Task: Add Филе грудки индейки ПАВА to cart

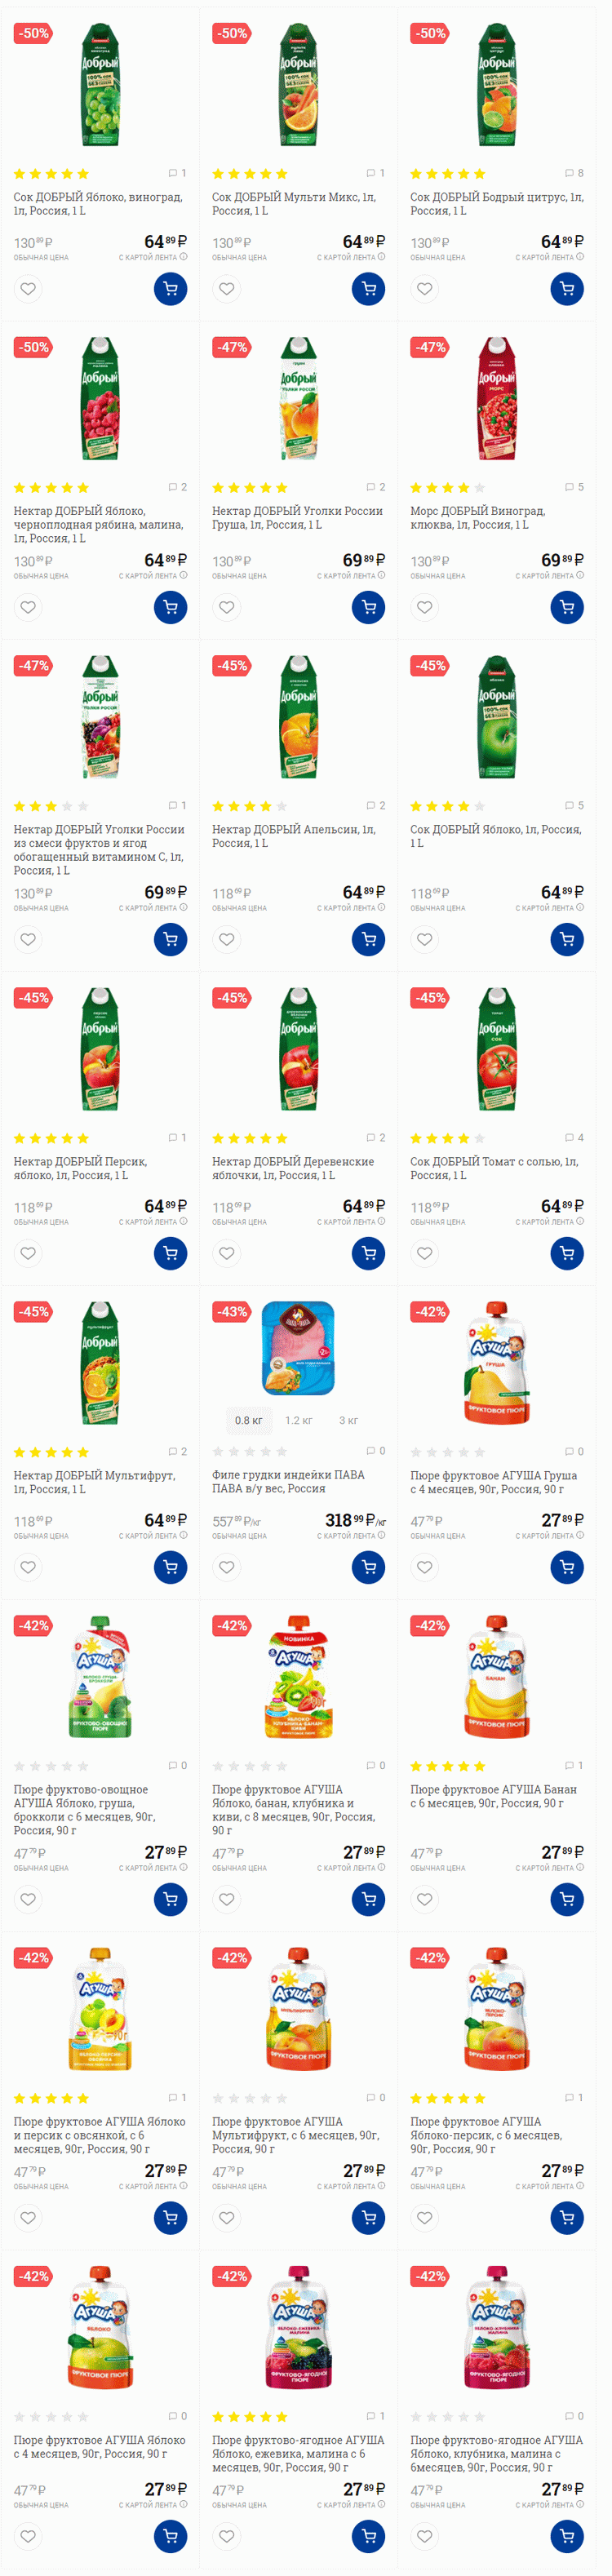Action: pos(368,1567)
